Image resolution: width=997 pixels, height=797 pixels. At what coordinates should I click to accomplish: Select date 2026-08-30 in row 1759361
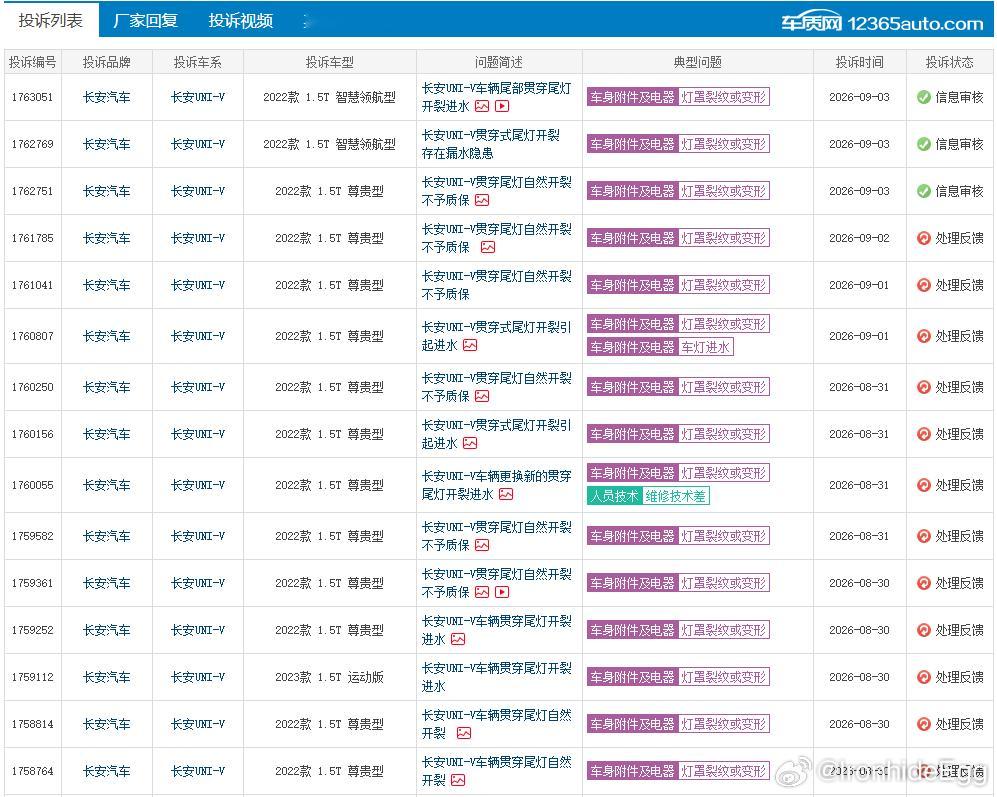pyautogui.click(x=859, y=583)
